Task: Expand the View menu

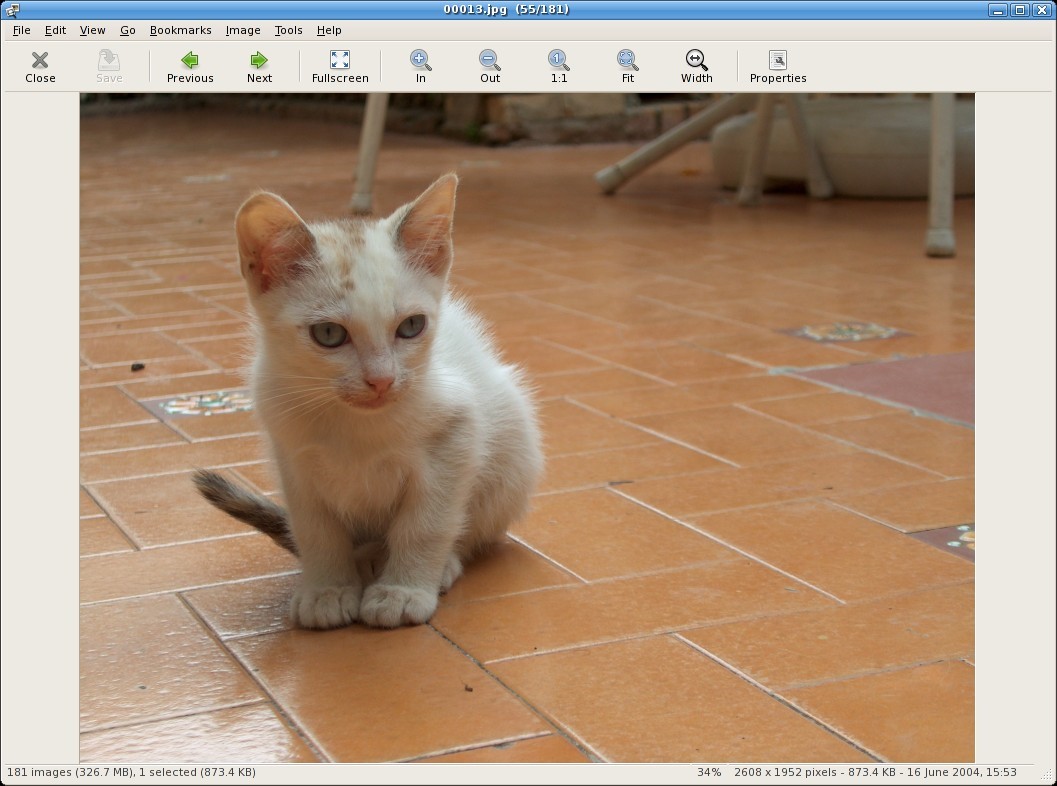Action: click(x=92, y=30)
